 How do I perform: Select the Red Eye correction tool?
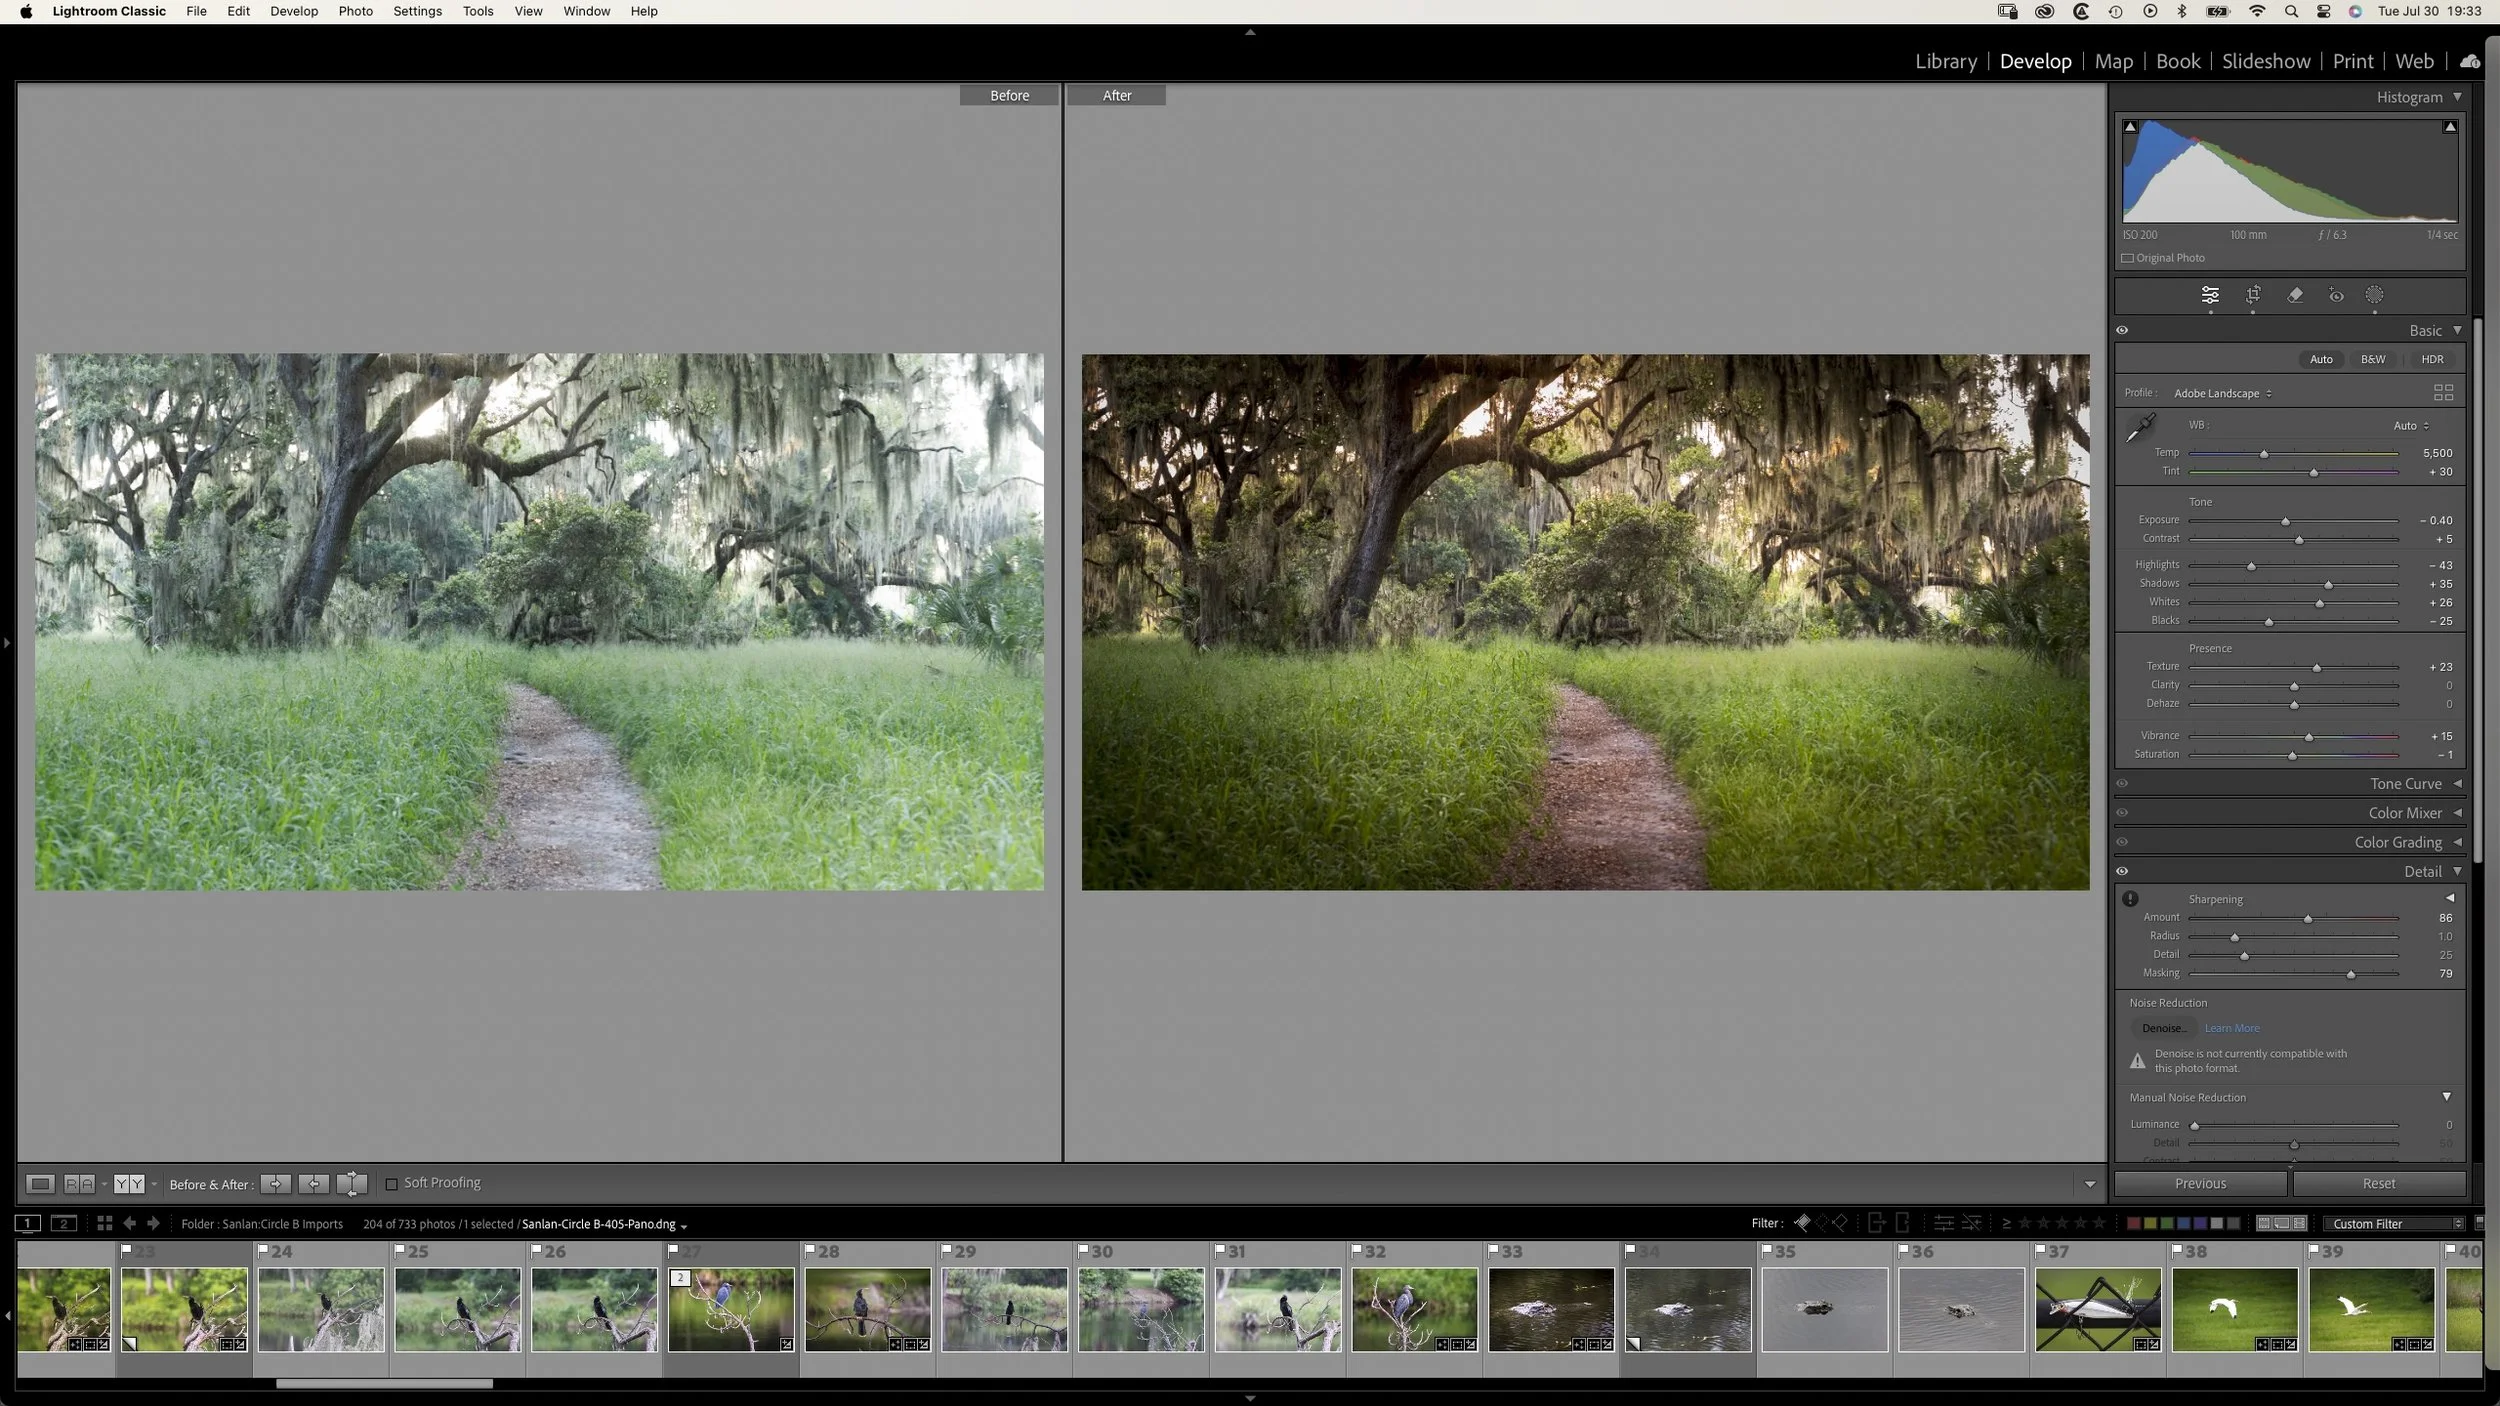2336,295
